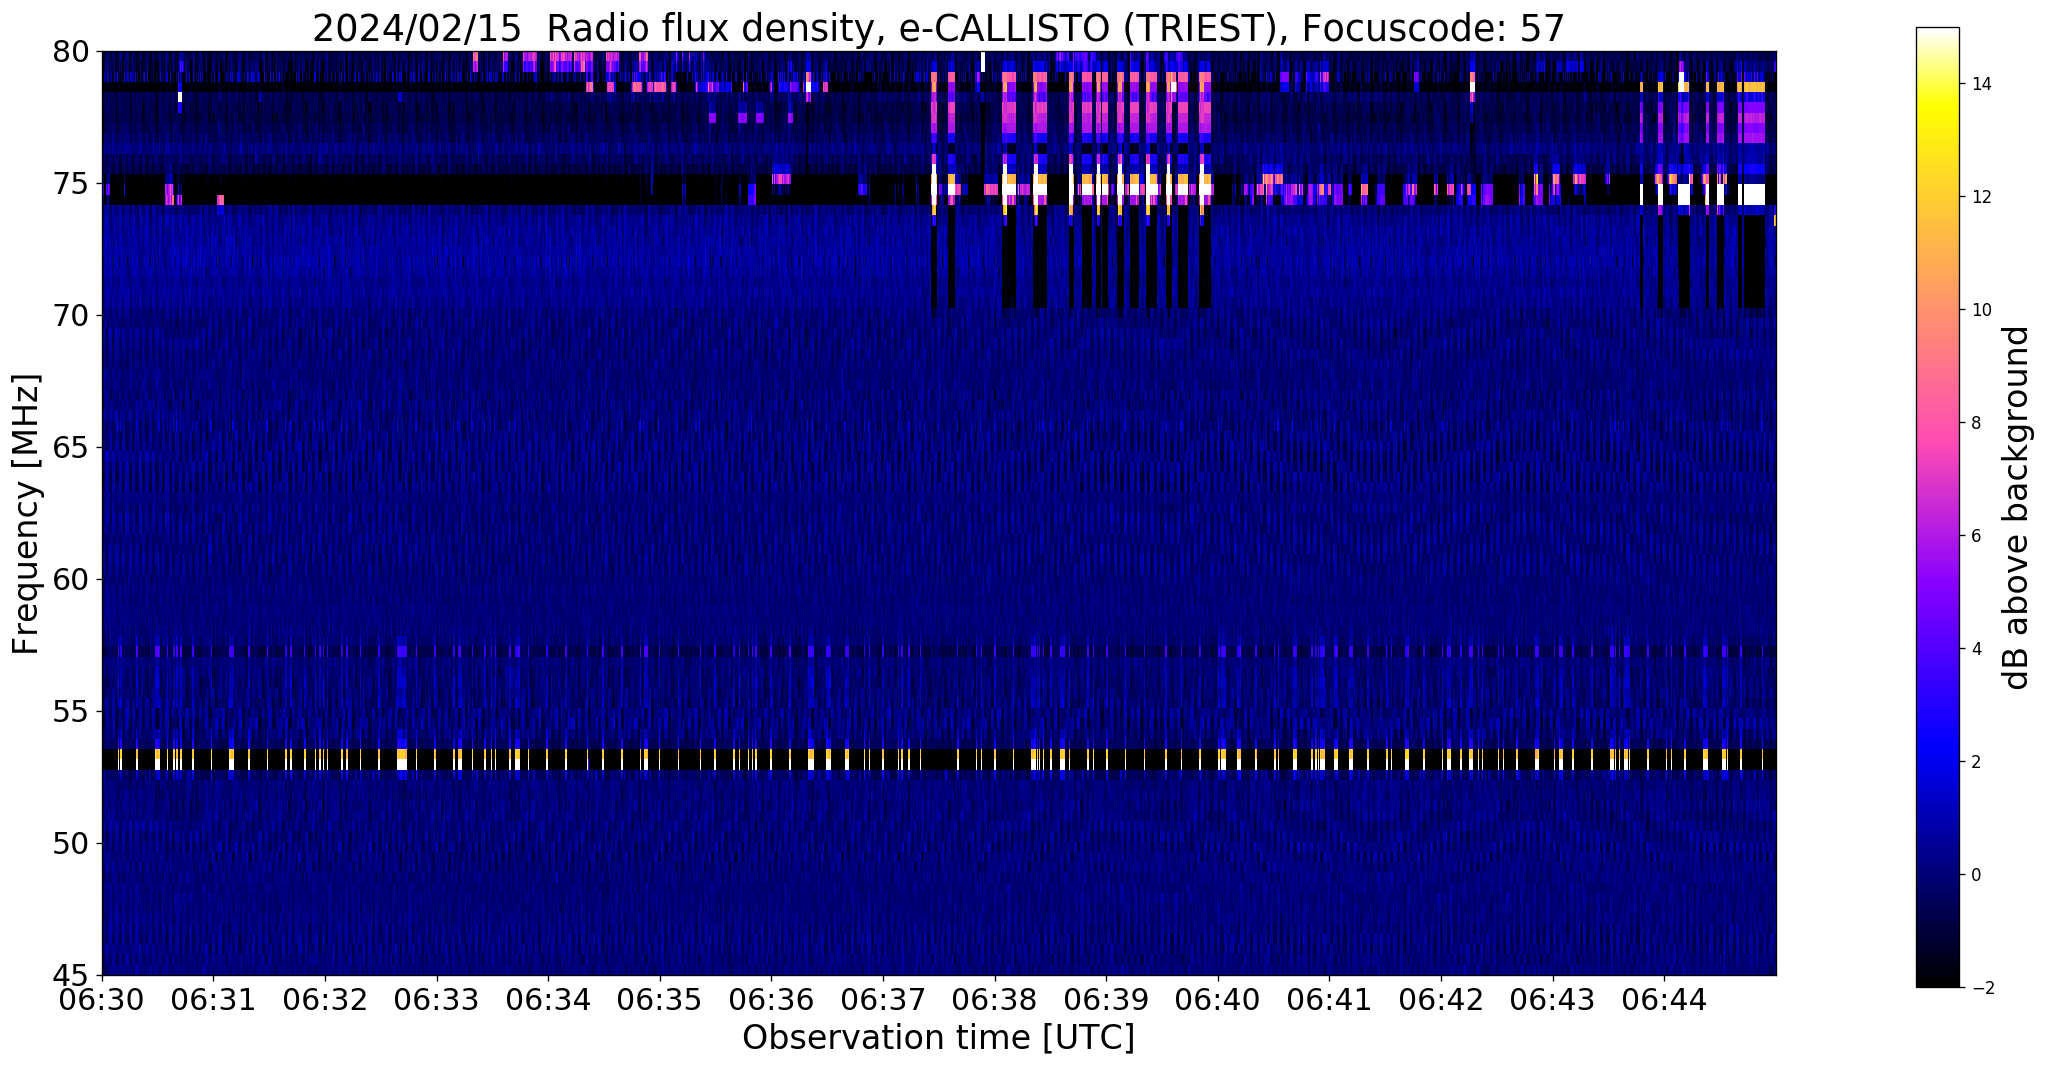Click the dB colorbar gradient strip

tap(1937, 507)
